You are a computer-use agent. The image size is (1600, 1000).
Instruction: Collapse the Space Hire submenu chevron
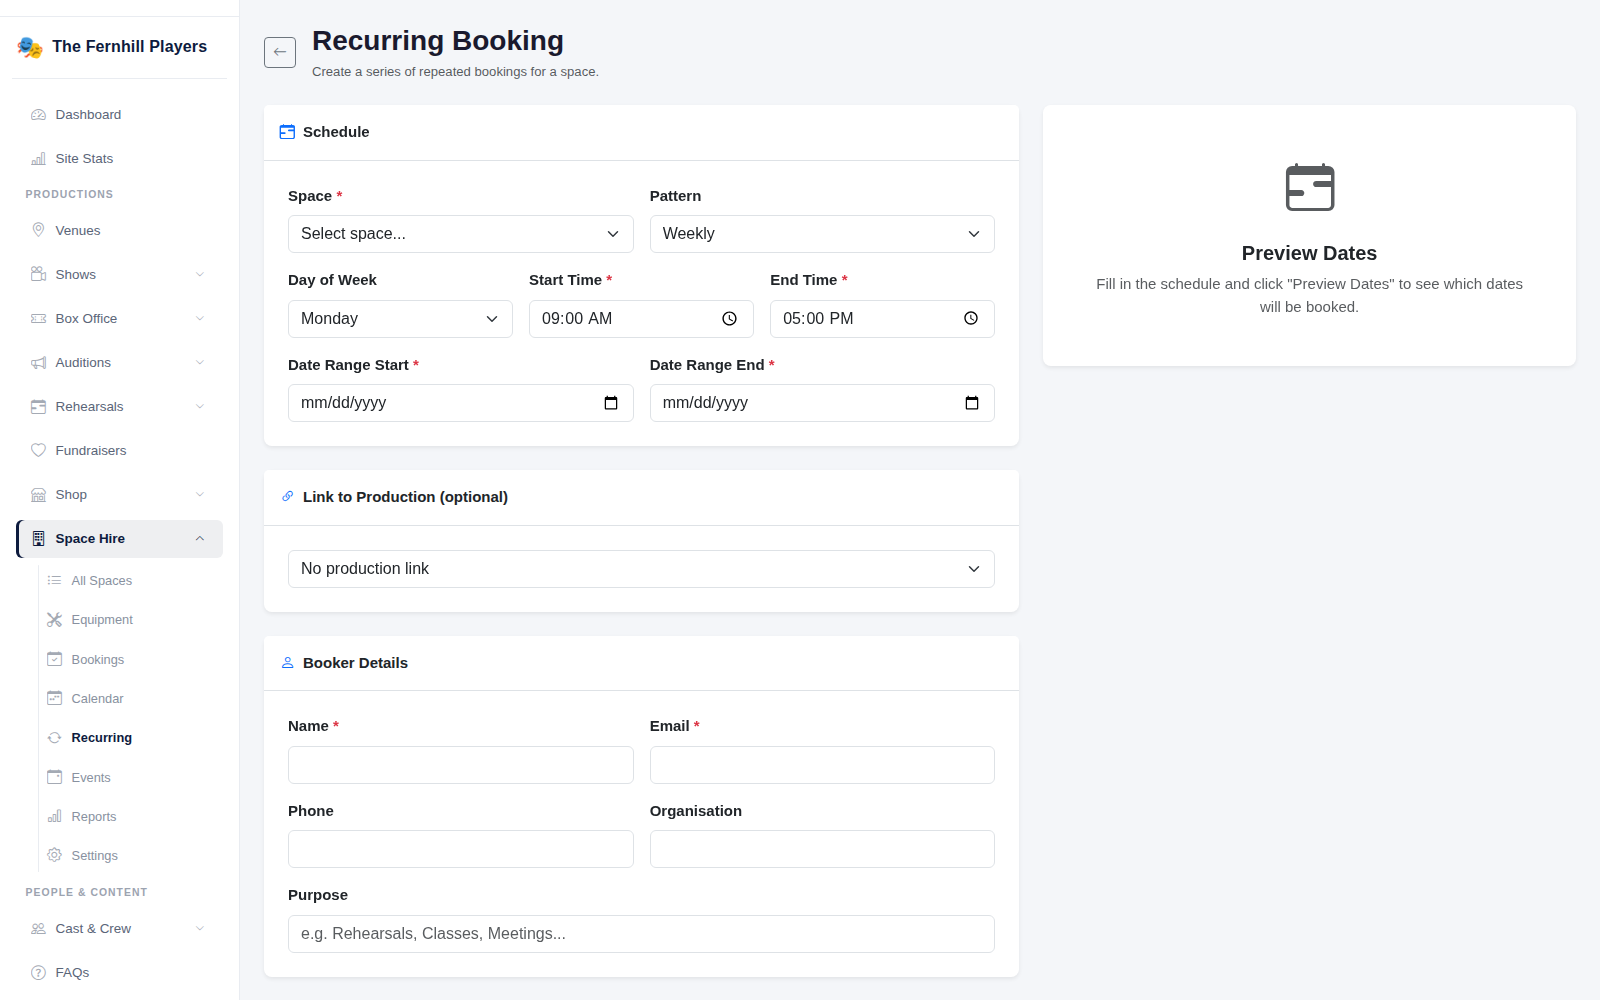tap(200, 539)
